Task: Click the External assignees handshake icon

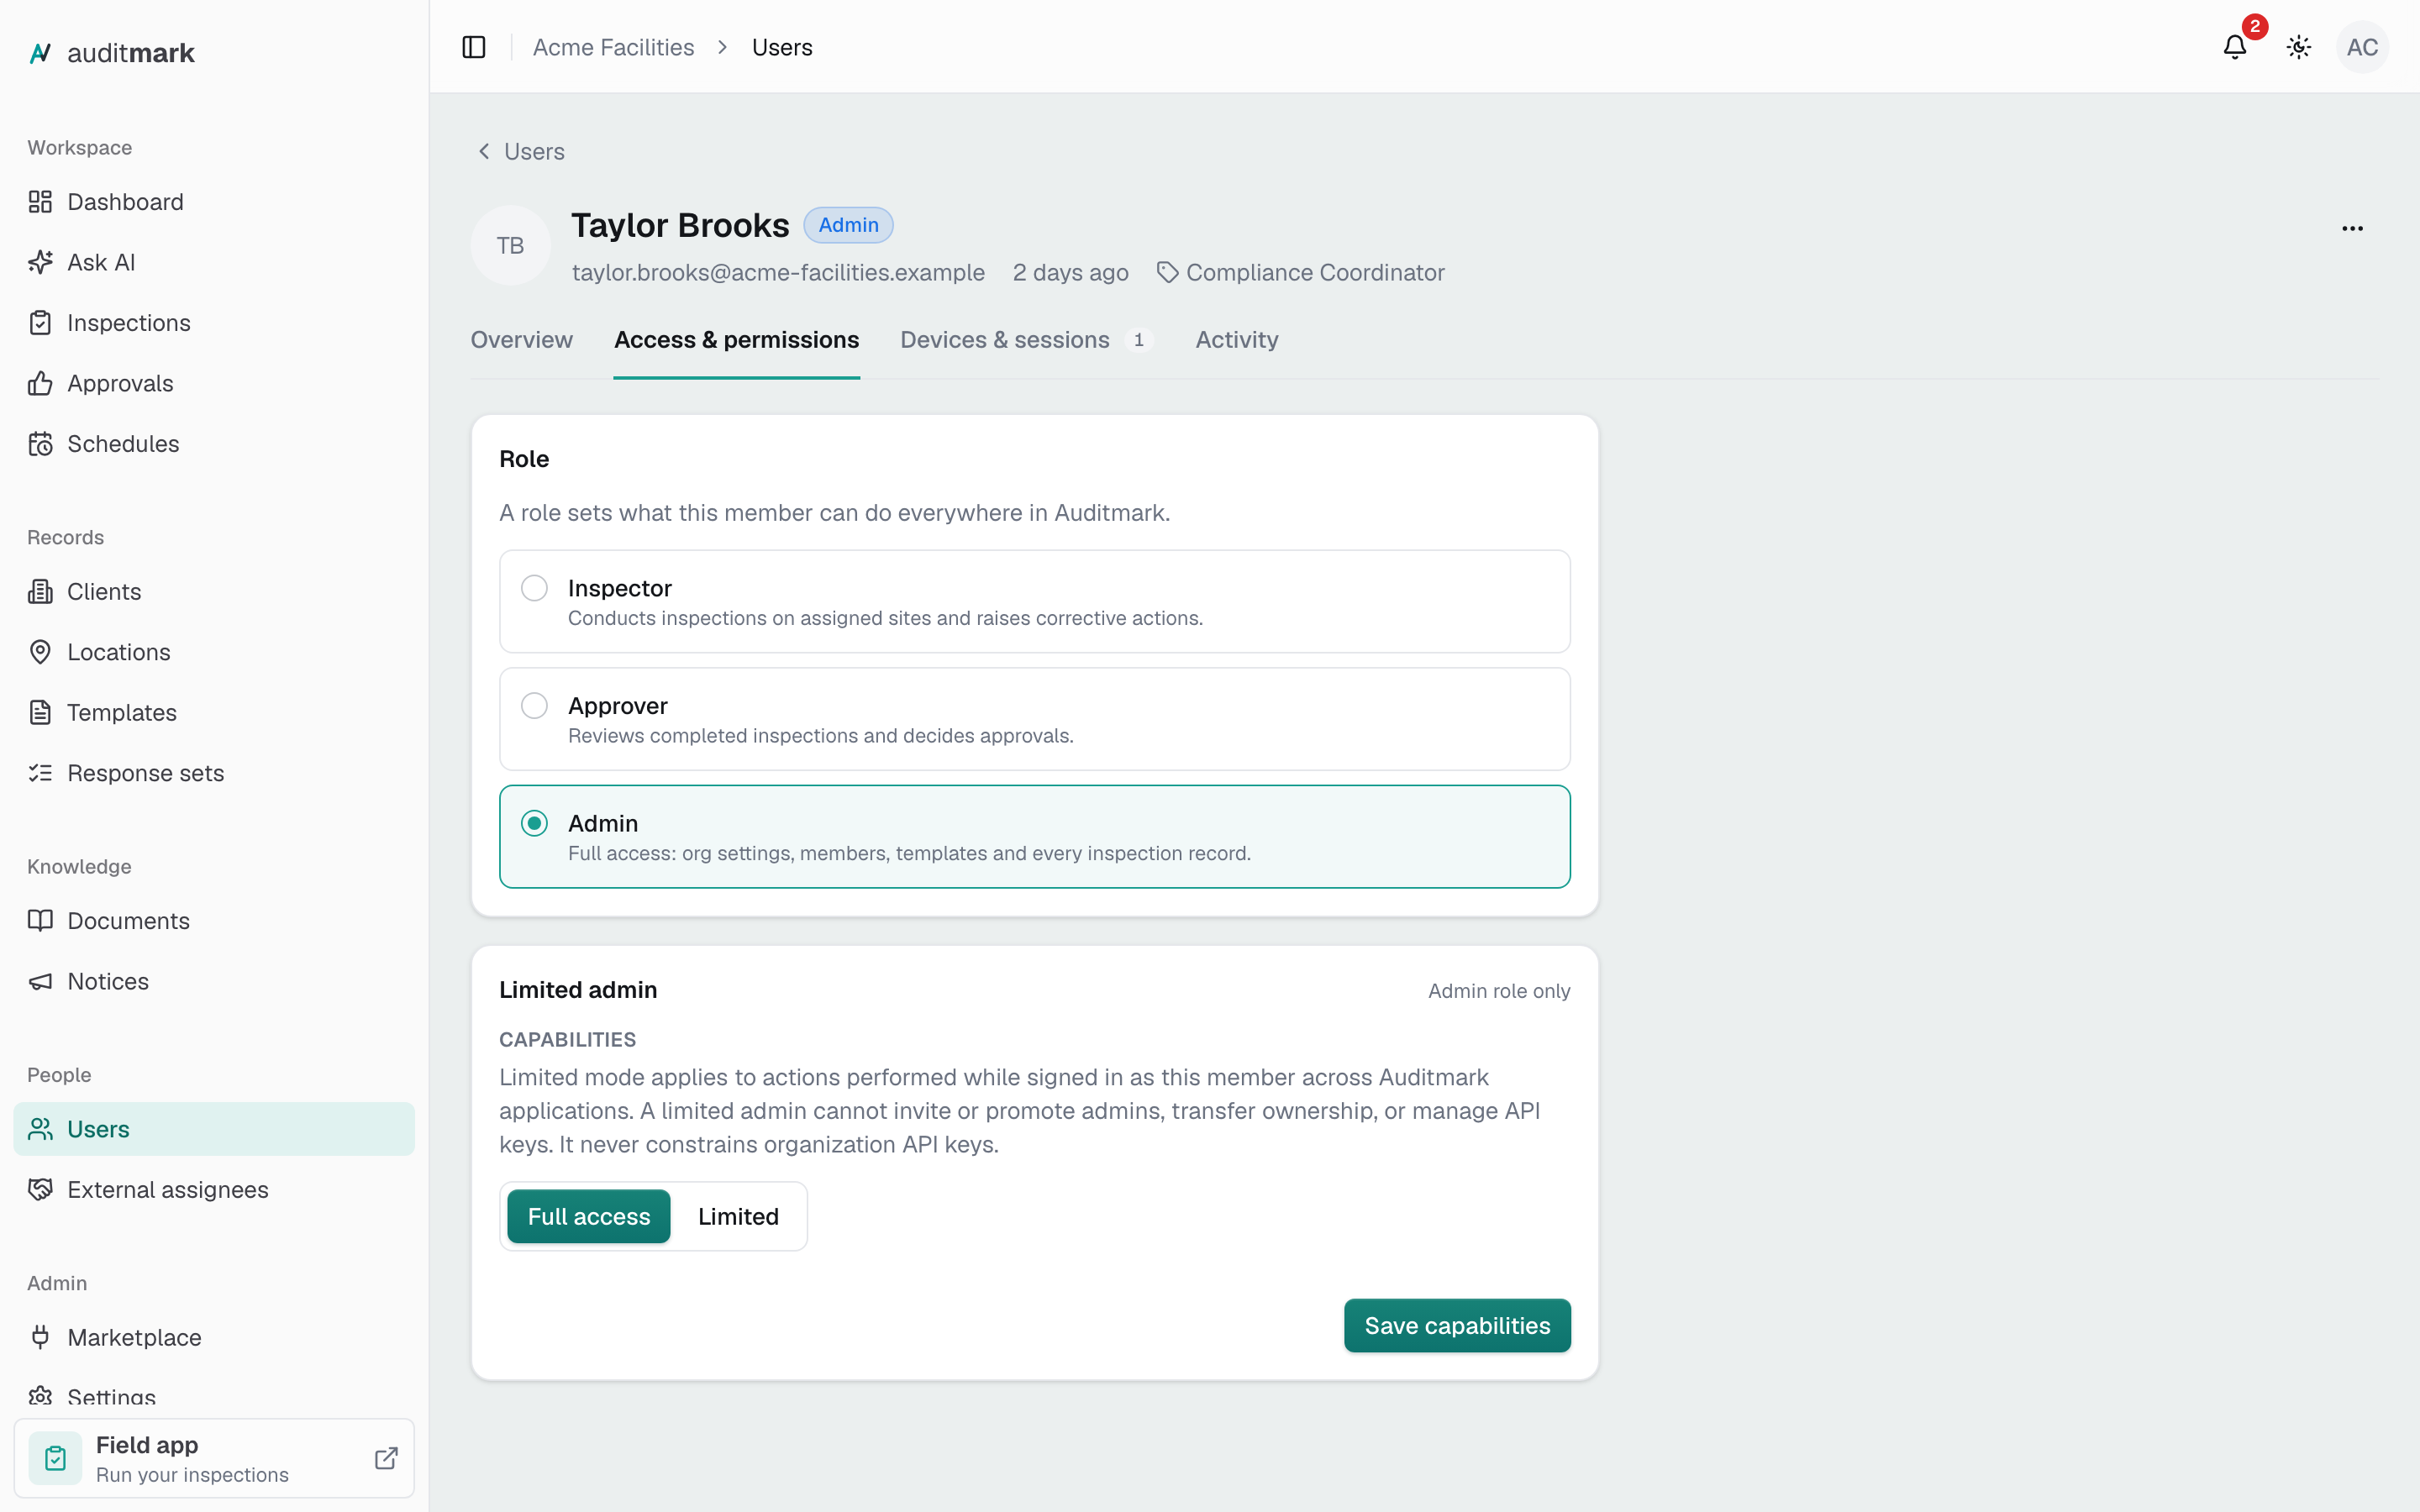Action: 40,1190
